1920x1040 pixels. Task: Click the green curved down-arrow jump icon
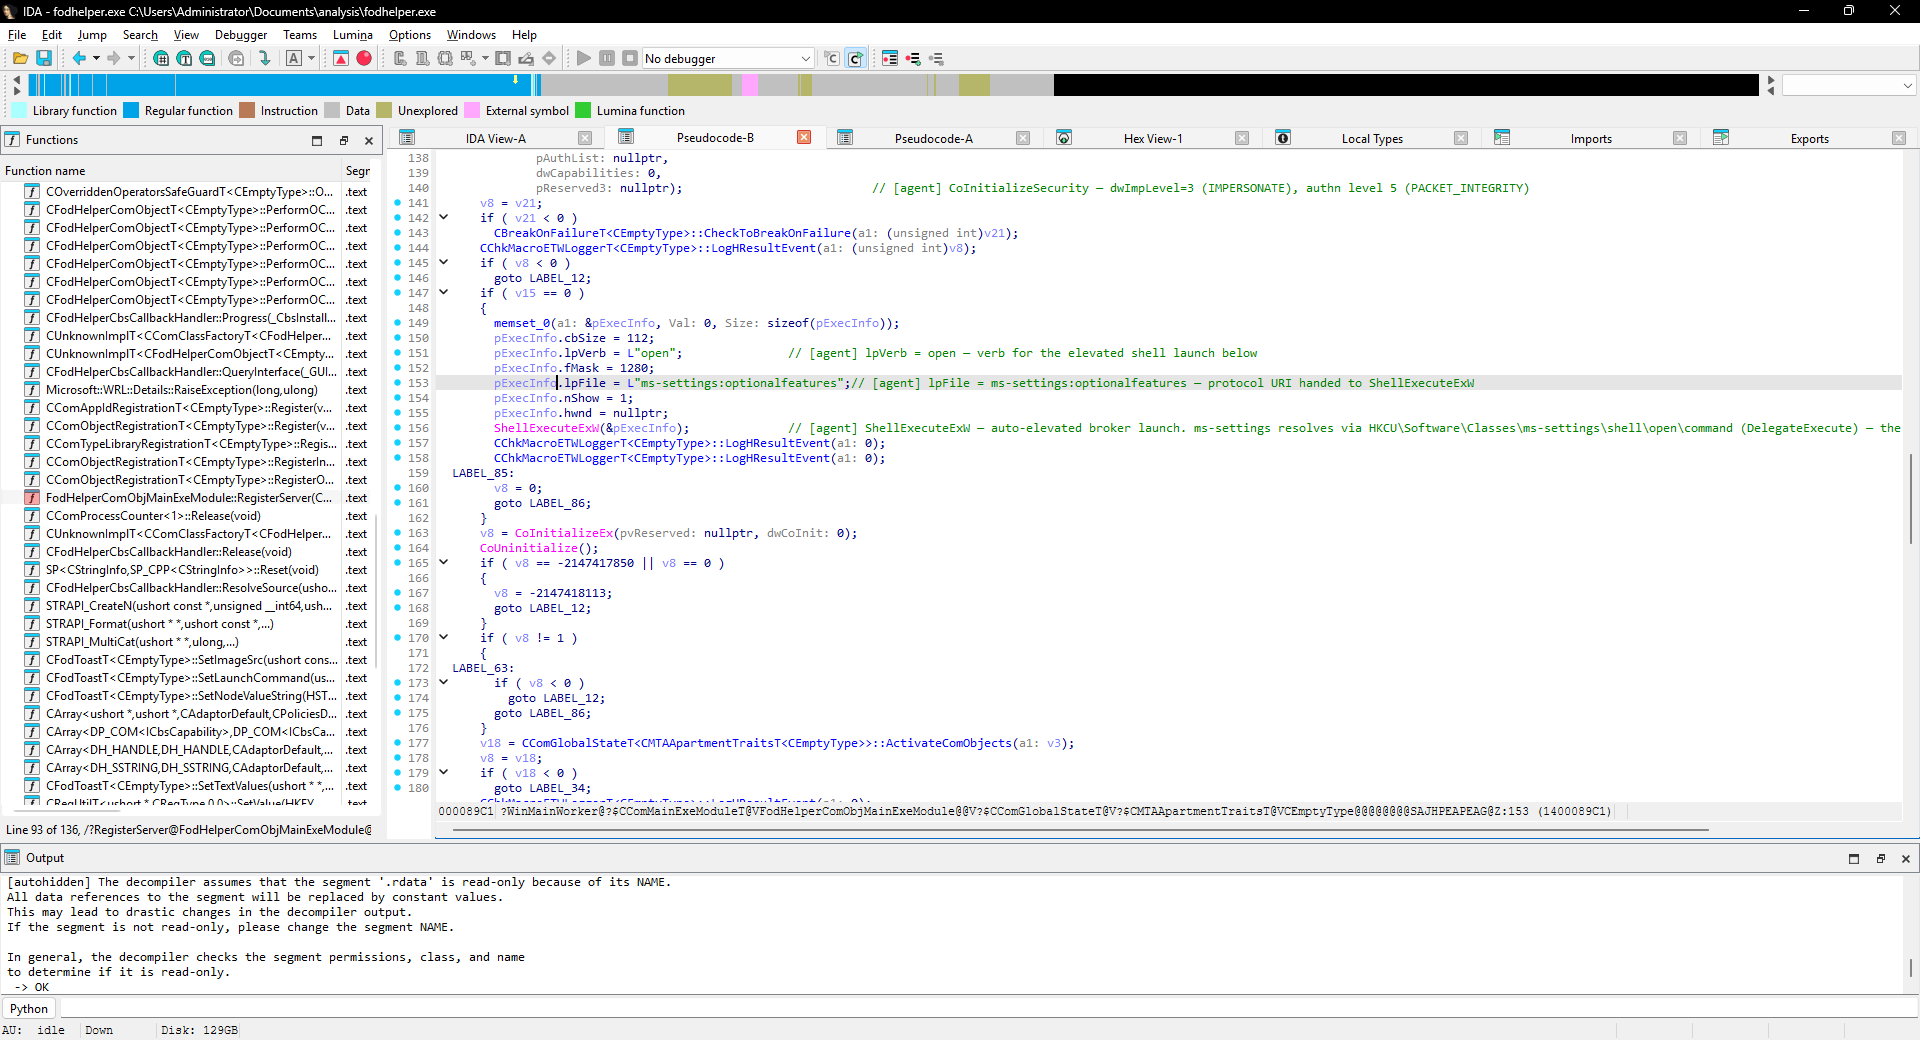(x=264, y=58)
